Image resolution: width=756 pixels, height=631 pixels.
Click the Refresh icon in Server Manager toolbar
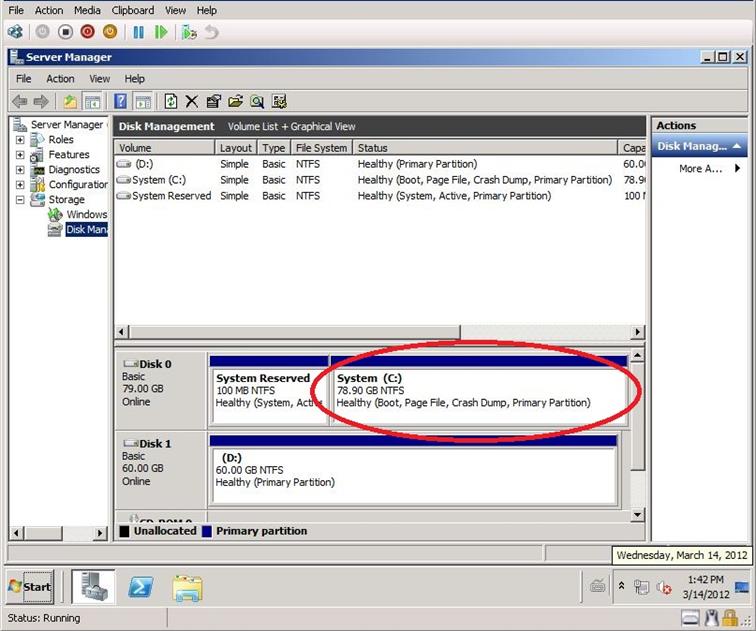(x=171, y=101)
